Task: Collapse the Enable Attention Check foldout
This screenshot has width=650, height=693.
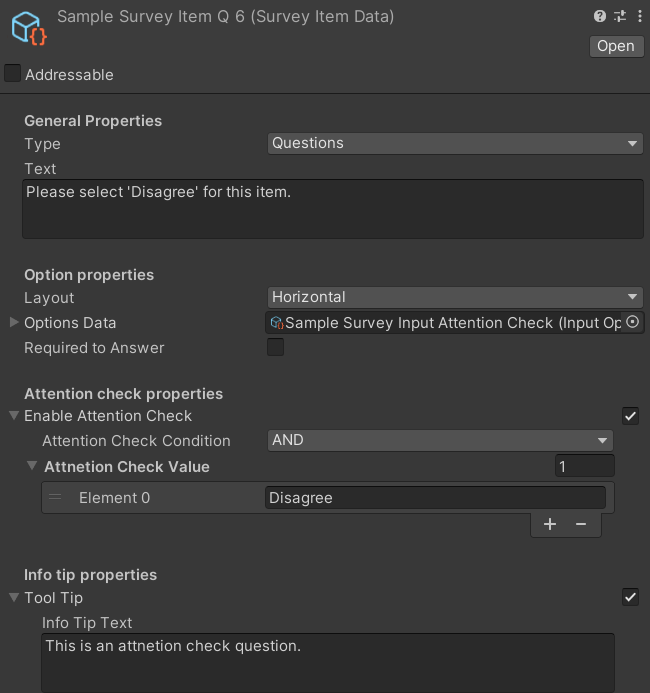Action: click(14, 415)
